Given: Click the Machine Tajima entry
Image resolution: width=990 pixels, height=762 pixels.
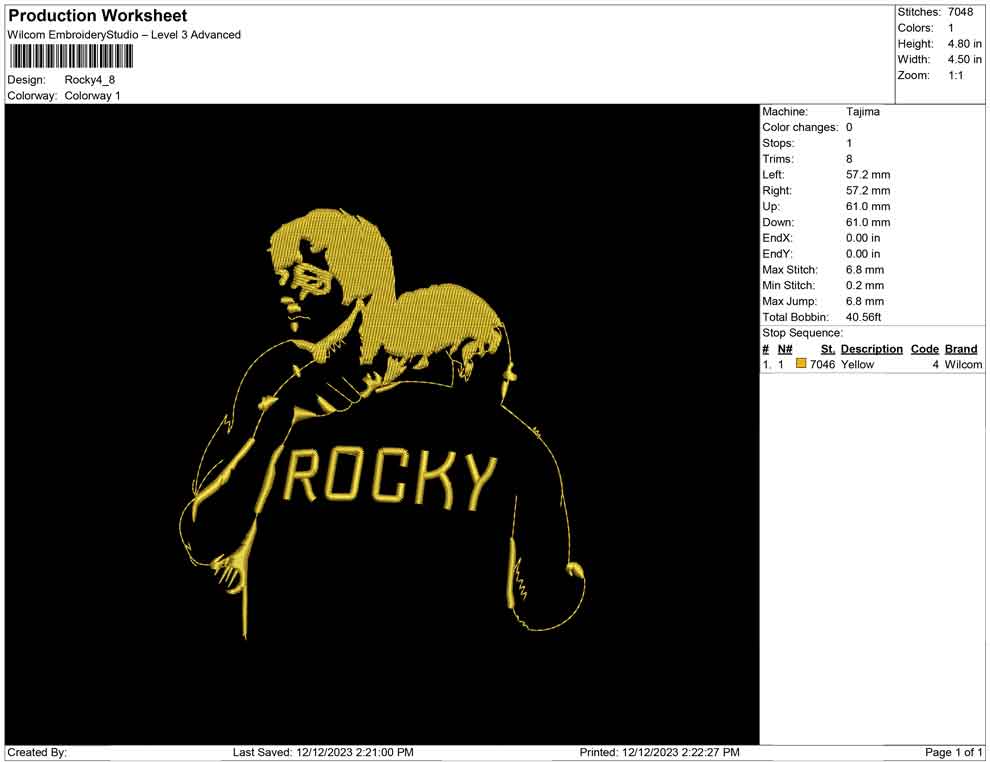Looking at the screenshot, I should (x=863, y=112).
